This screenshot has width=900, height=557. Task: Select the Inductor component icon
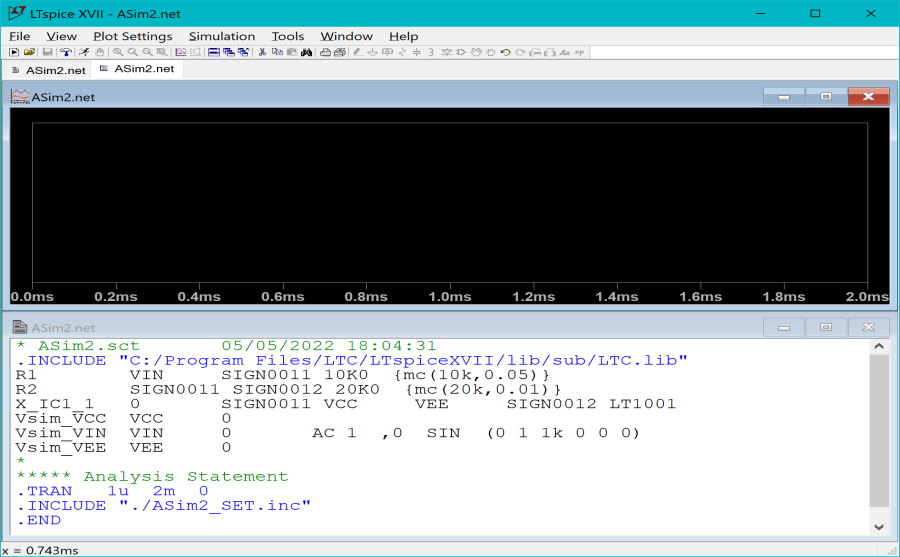point(432,52)
